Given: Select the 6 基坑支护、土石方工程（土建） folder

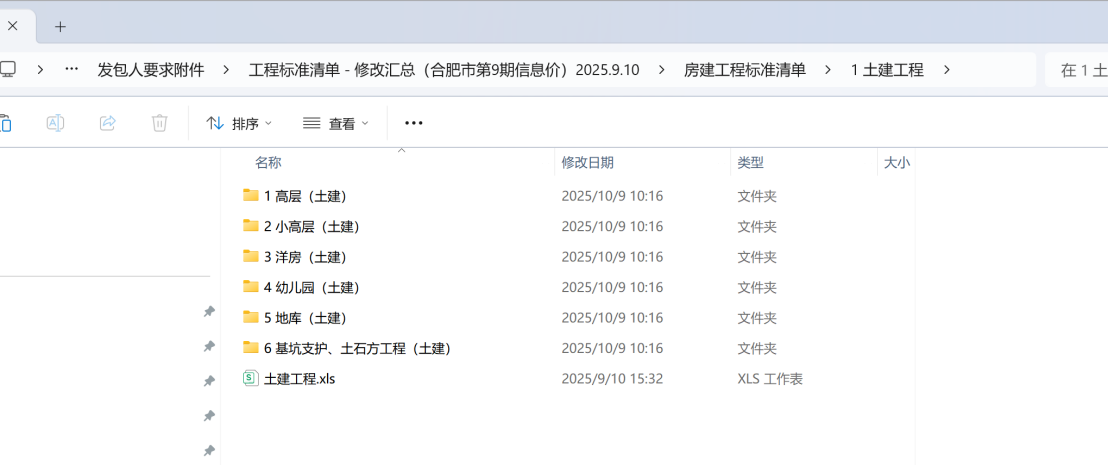Looking at the screenshot, I should click(357, 349).
